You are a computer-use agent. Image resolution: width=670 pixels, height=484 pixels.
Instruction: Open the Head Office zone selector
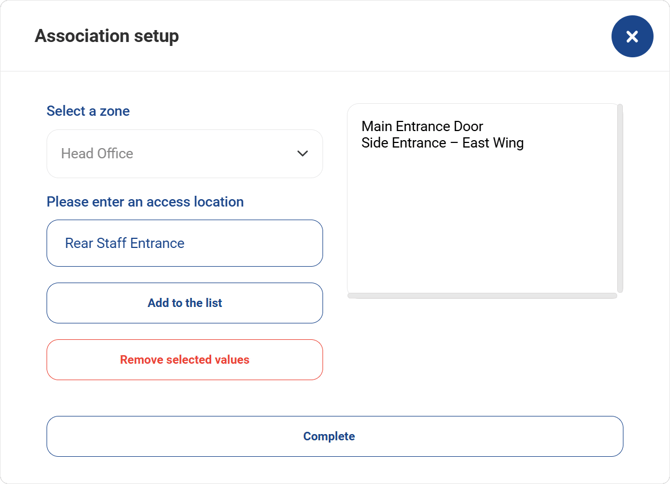[x=184, y=154]
